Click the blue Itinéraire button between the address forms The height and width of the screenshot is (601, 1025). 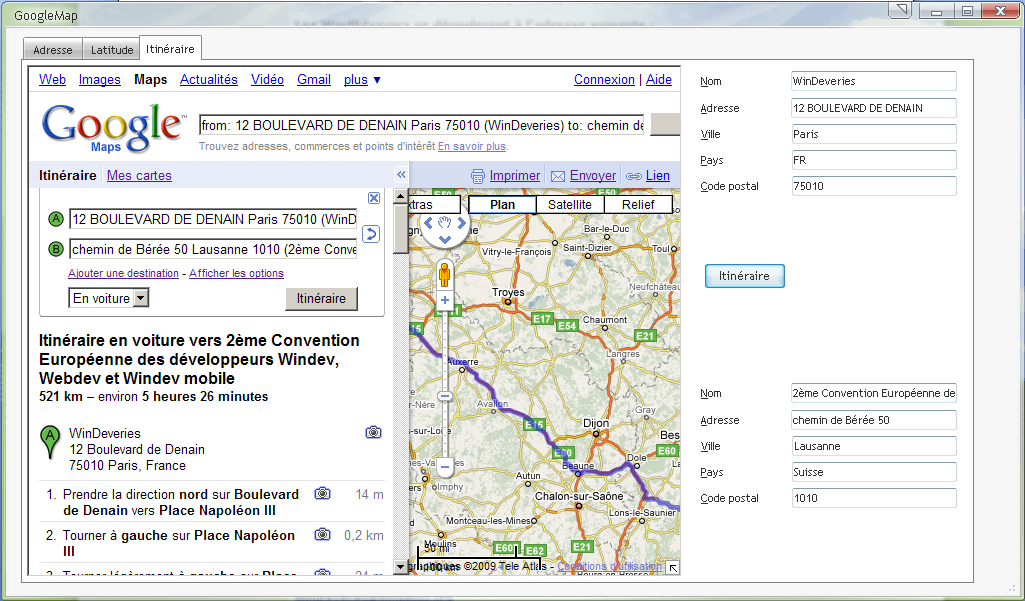[x=745, y=276]
